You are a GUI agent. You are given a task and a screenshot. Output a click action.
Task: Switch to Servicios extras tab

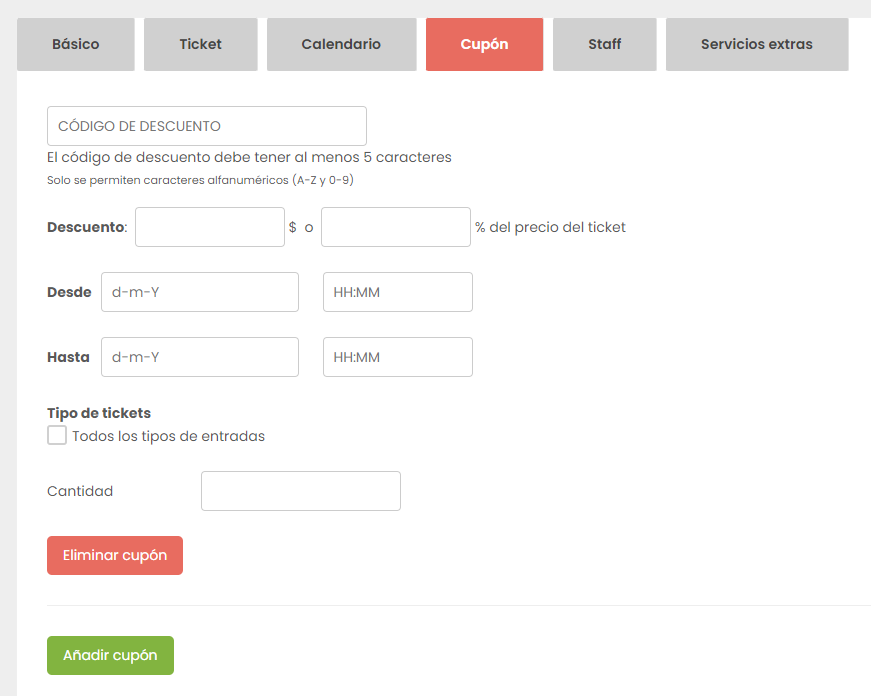pyautogui.click(x=757, y=44)
